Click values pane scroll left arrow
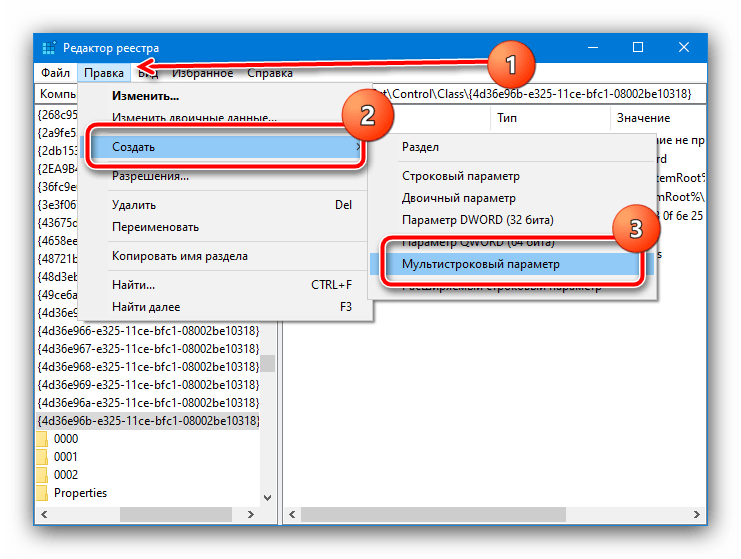Image resolution: width=741 pixels, height=559 pixels. coord(292,515)
